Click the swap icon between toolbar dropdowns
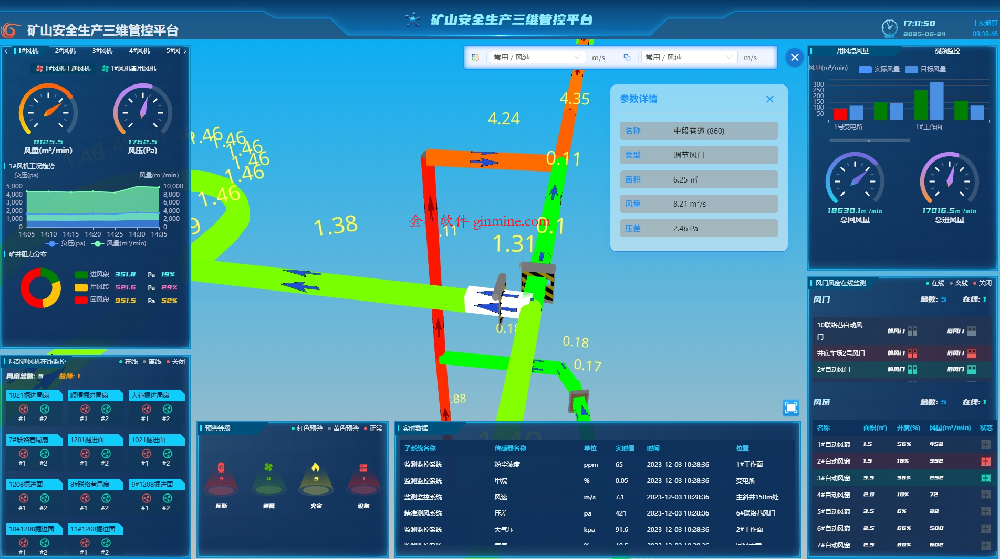The height and width of the screenshot is (559, 1000). click(626, 58)
